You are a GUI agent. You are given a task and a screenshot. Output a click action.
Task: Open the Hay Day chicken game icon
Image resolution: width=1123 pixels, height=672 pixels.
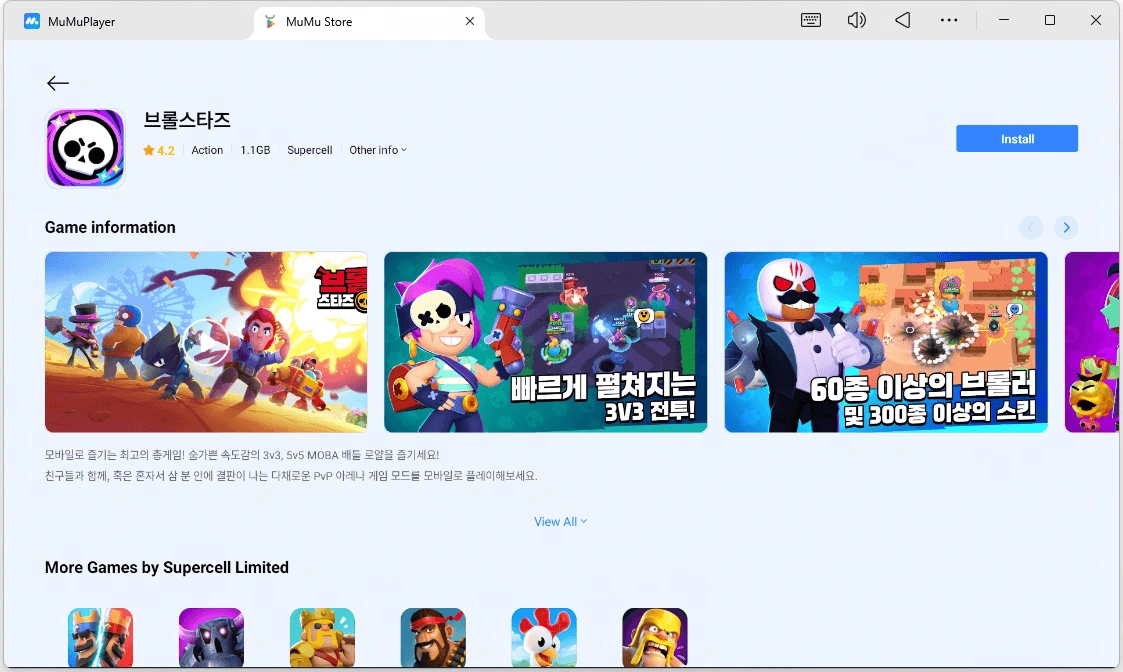(x=544, y=638)
